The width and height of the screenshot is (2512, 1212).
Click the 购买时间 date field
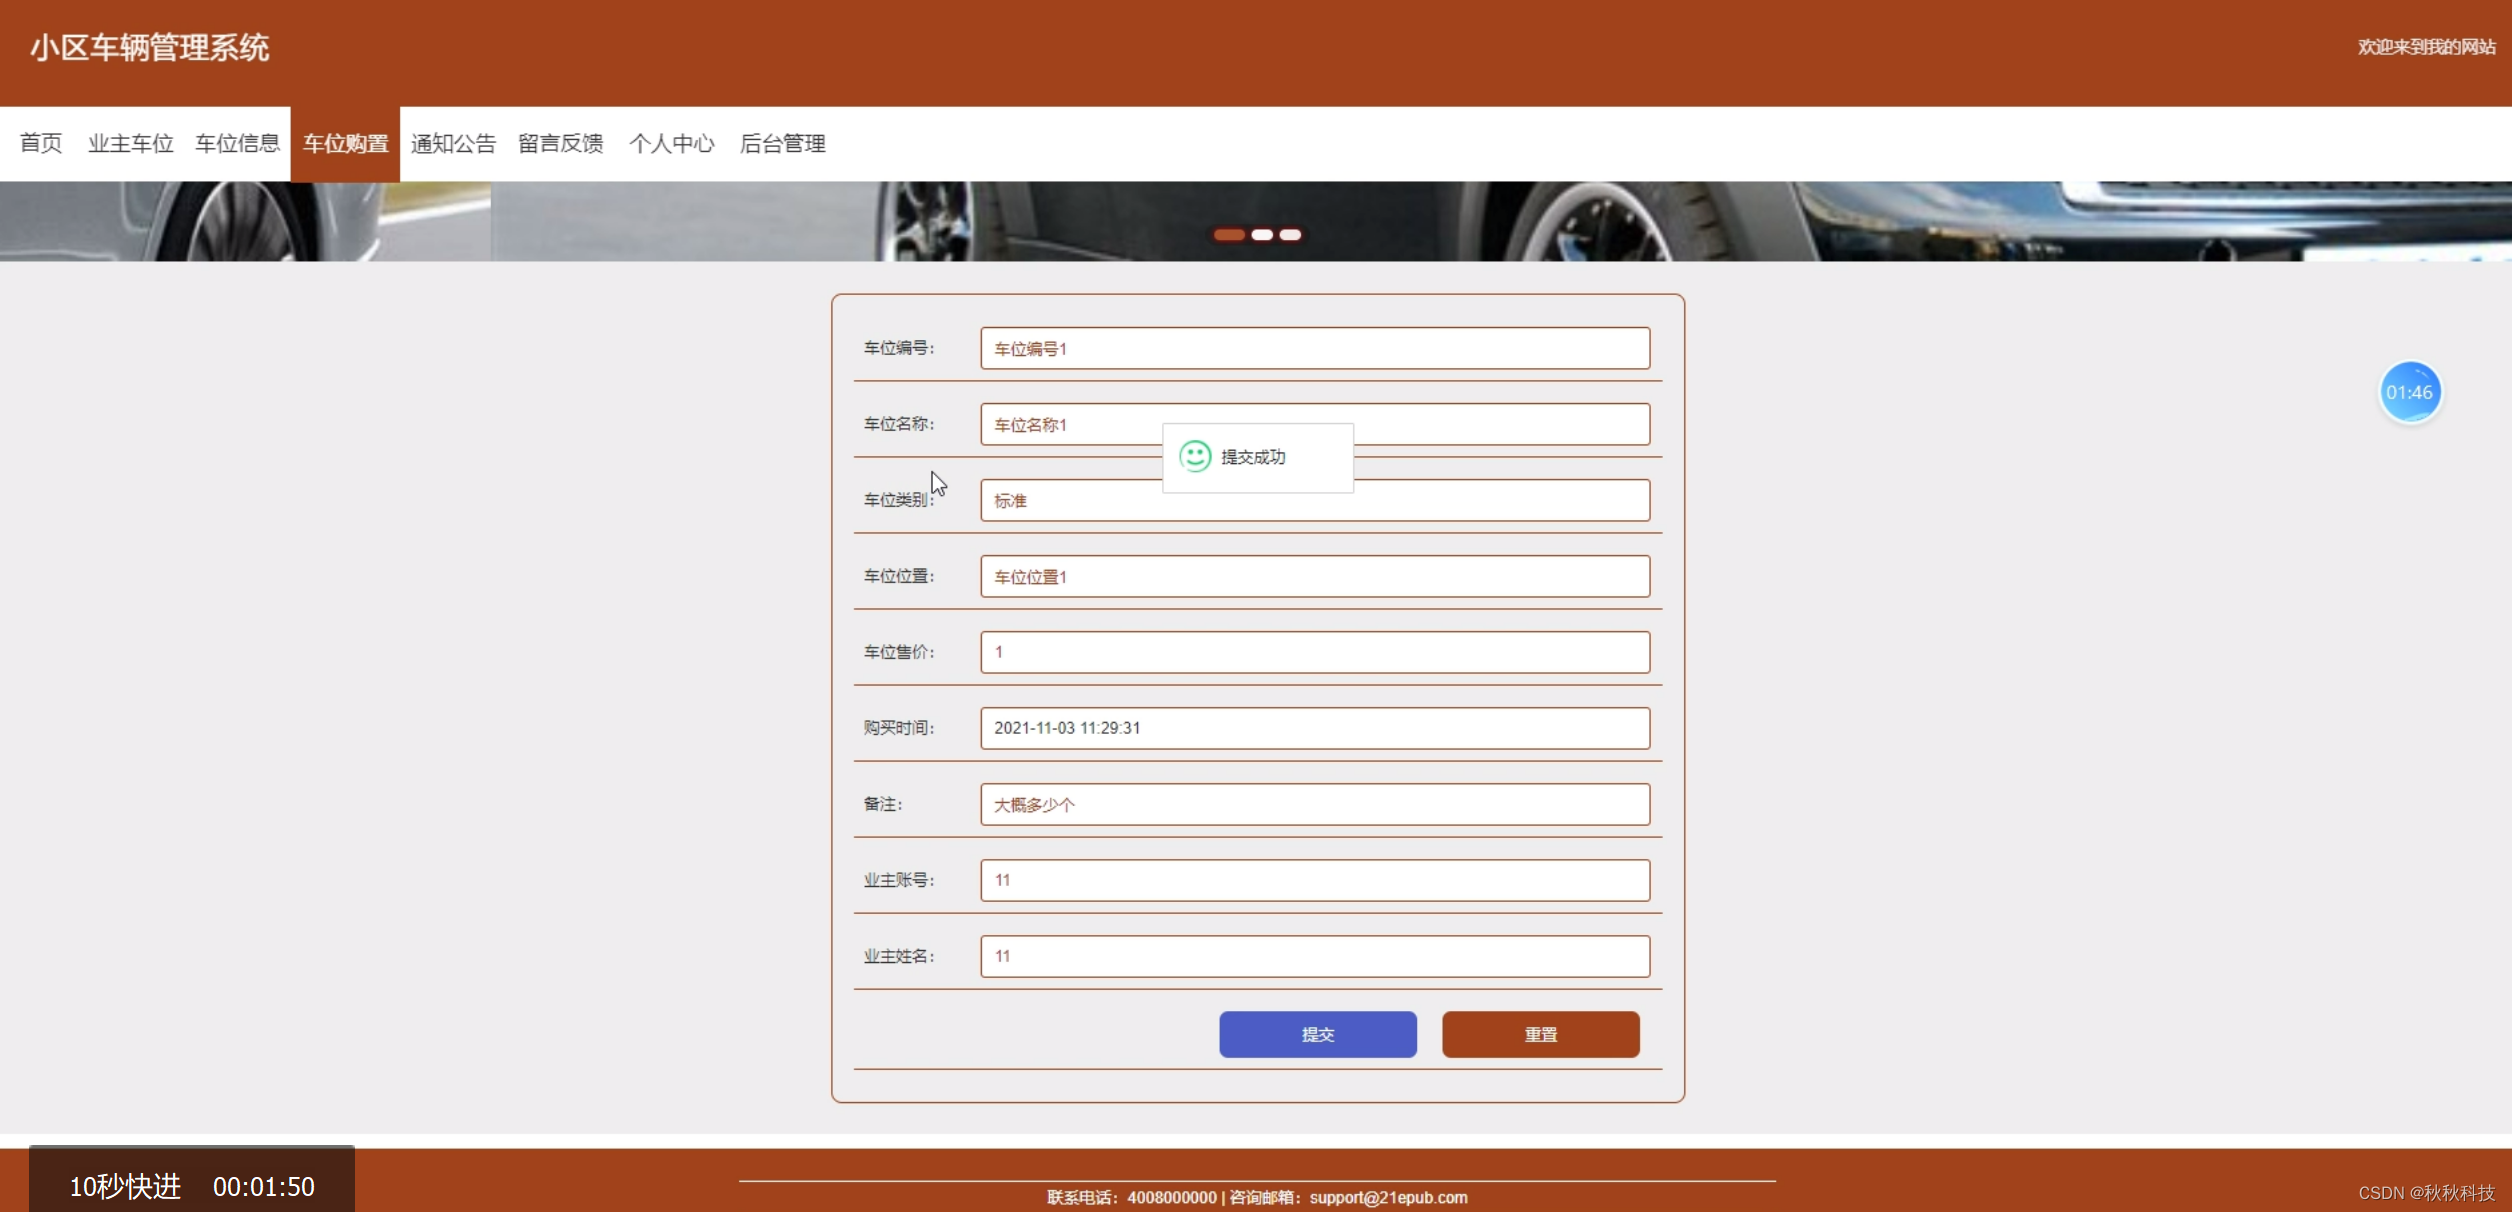coord(1314,728)
